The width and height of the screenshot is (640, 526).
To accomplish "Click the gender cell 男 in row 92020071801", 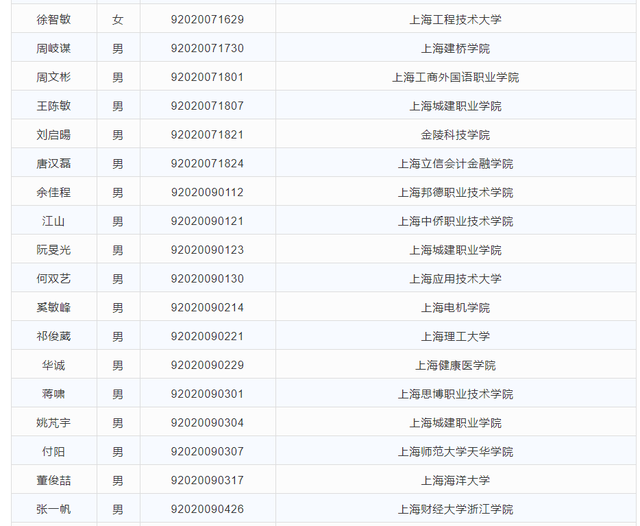I will [118, 77].
